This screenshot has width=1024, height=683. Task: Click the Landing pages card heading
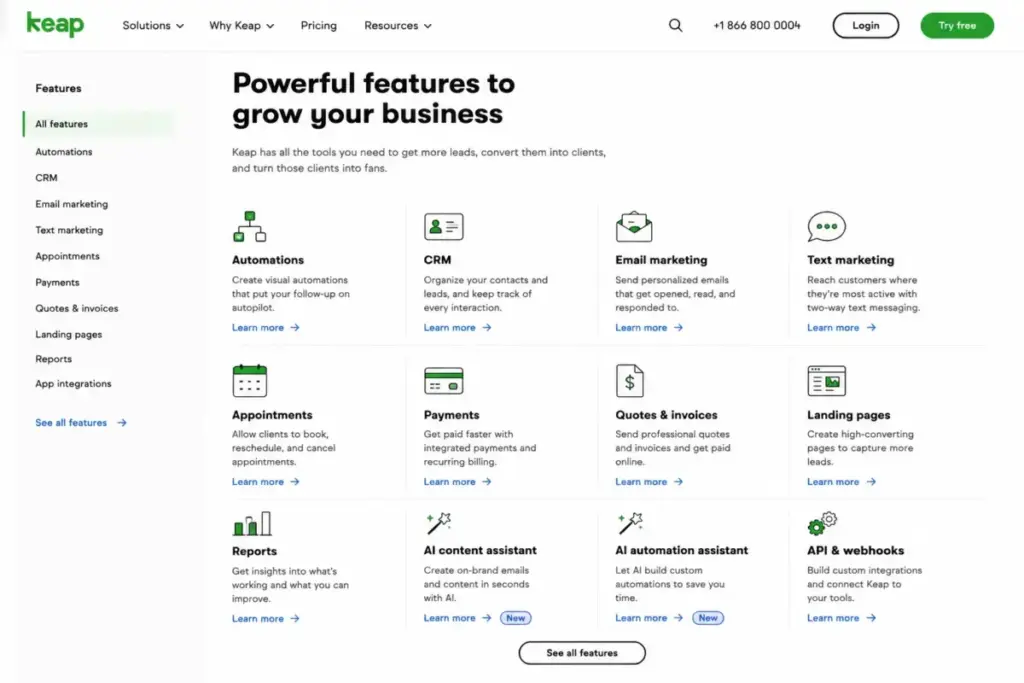[848, 415]
